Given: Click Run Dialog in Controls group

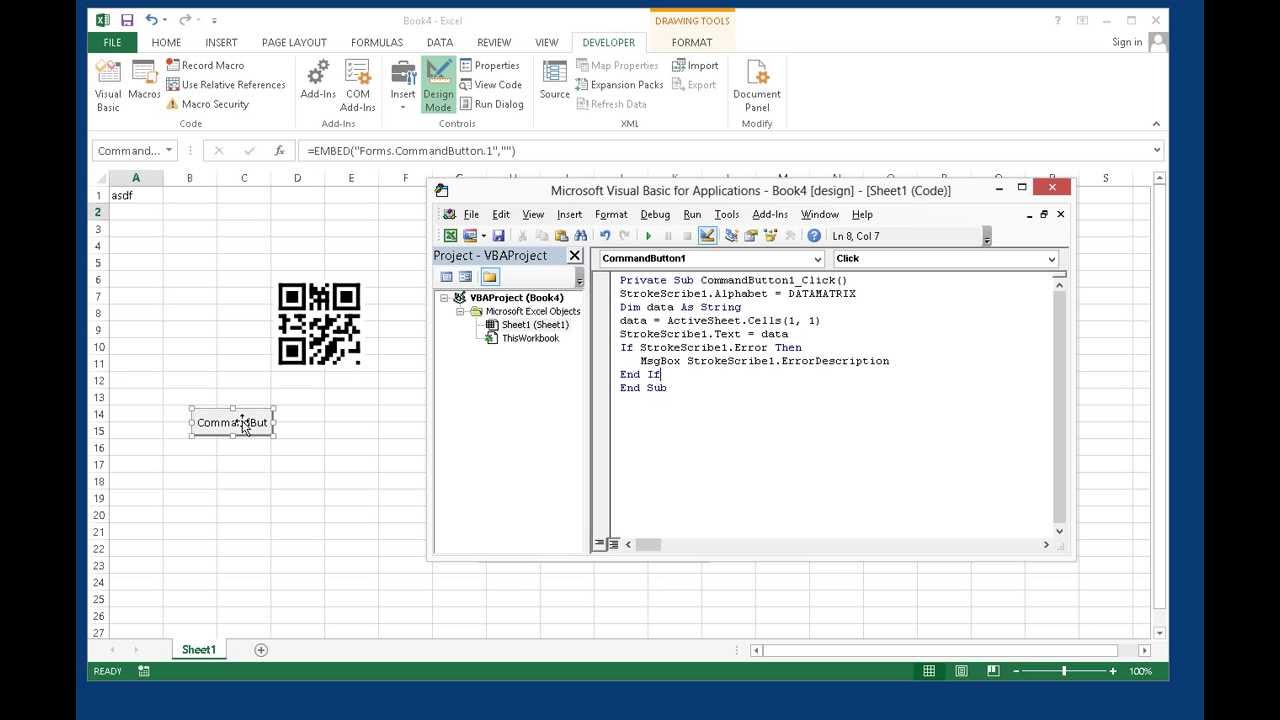Looking at the screenshot, I should 492,104.
